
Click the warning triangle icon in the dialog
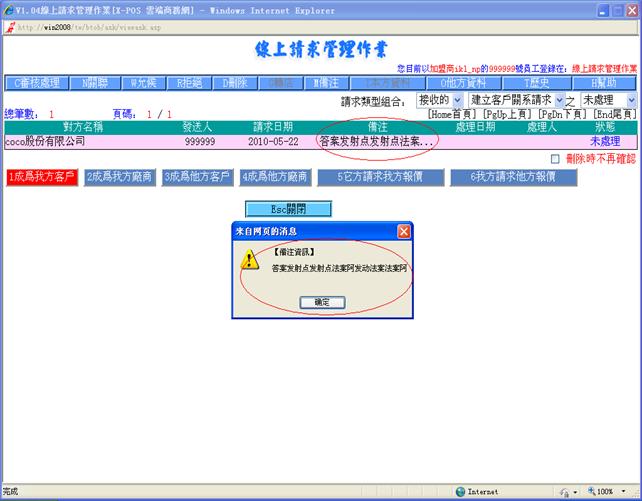(x=250, y=261)
